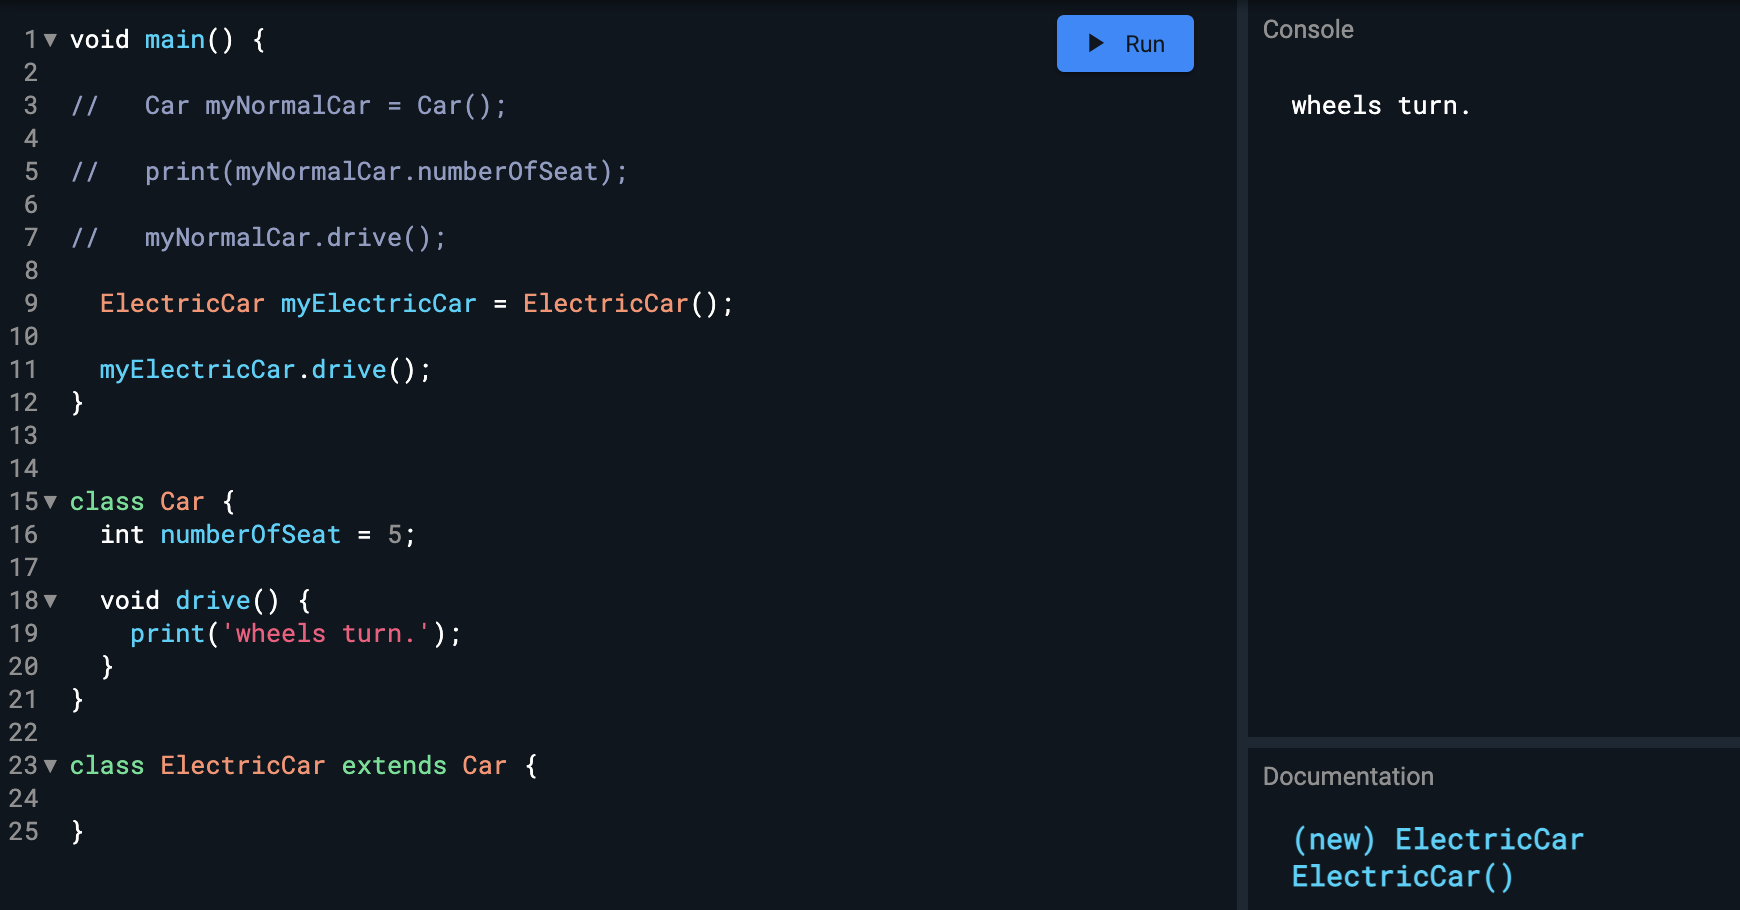Click '(new) ElectricCar ElectricCar()' documentation text
This screenshot has height=910, width=1740.
pyautogui.click(x=1437, y=857)
